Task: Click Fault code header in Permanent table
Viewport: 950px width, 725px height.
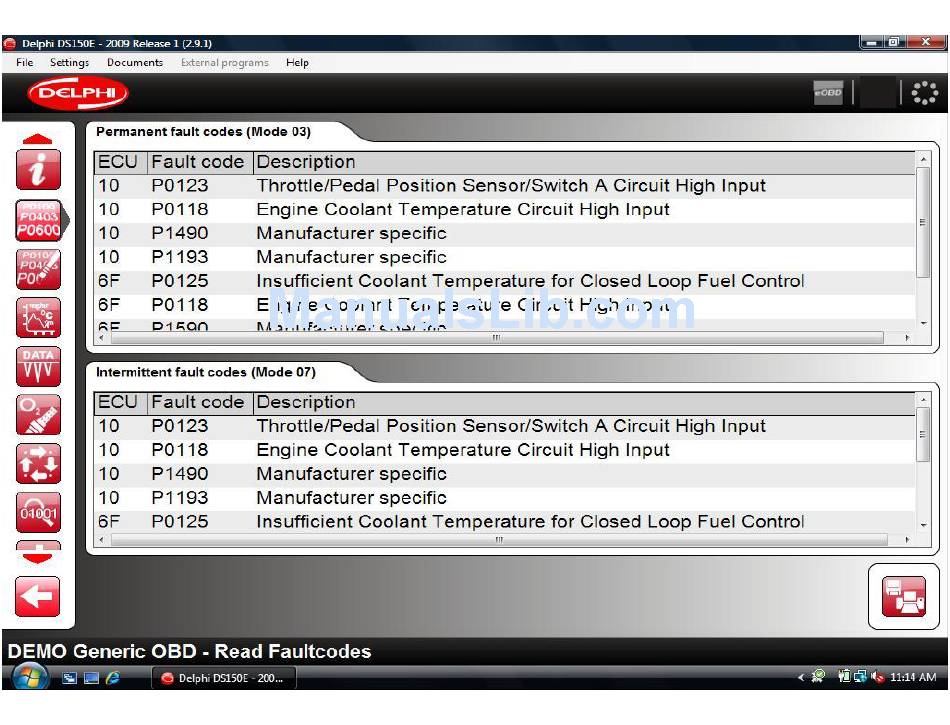Action: pos(200,162)
